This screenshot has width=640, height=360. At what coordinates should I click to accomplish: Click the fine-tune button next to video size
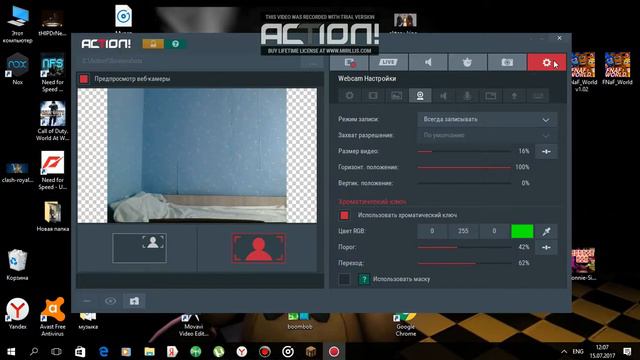[x=546, y=151]
